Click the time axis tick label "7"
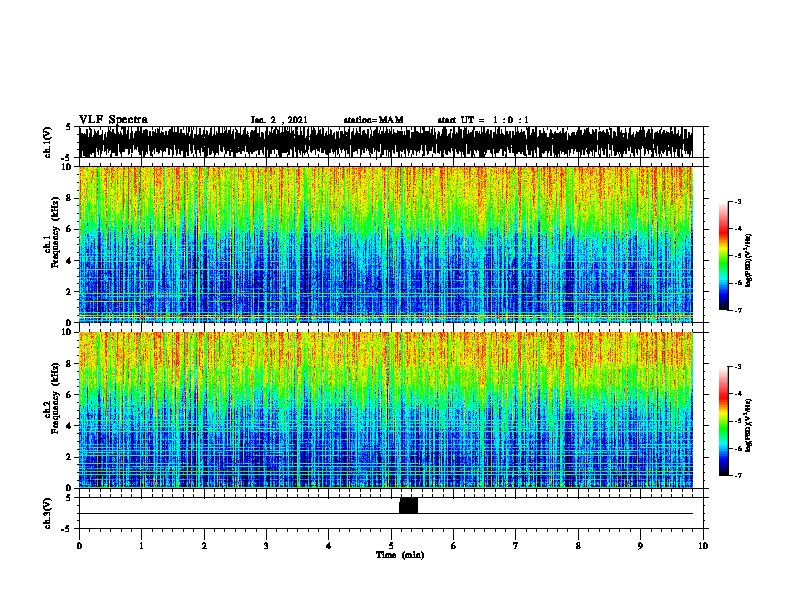The width and height of the screenshot is (792, 612). pos(516,545)
